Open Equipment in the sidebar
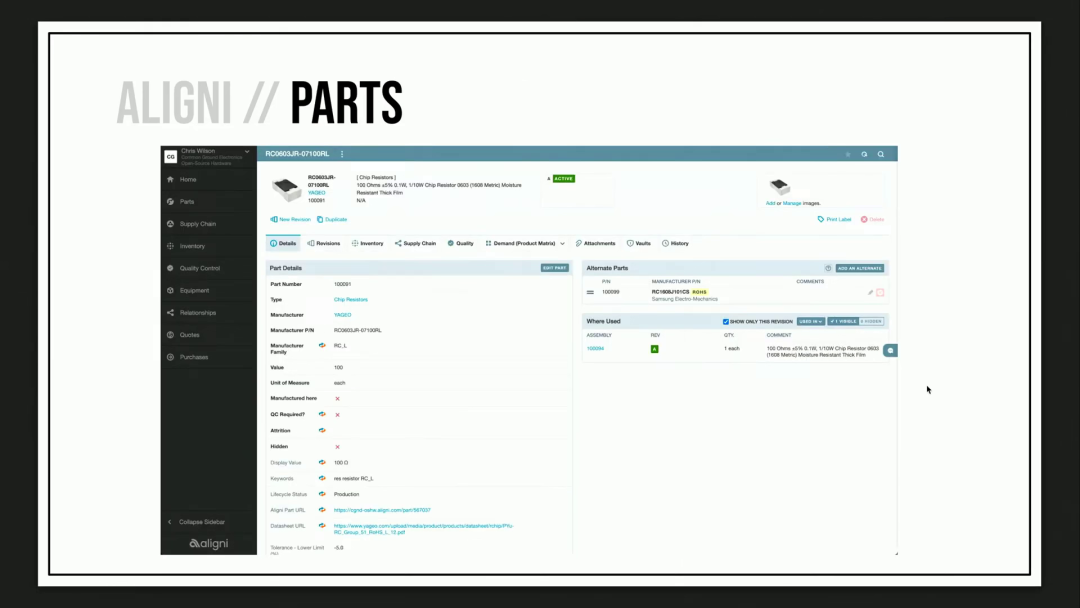 tap(194, 291)
